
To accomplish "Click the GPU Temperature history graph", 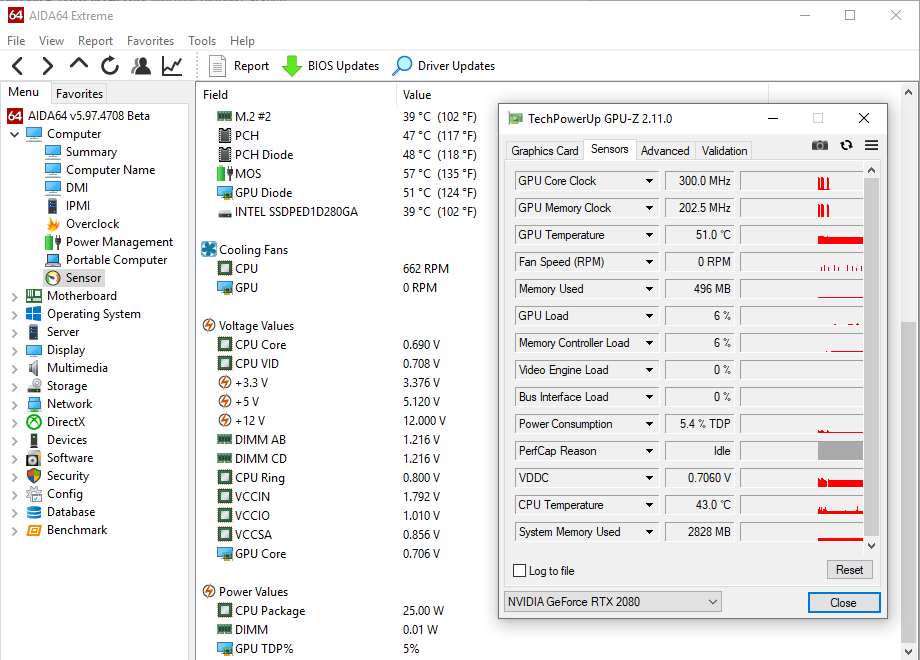I will tap(801, 235).
